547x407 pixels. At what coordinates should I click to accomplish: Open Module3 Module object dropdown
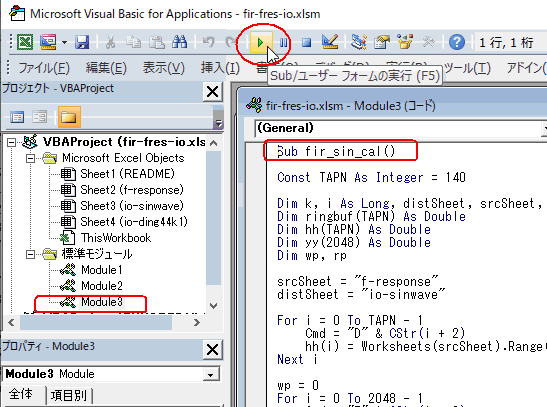pos(211,375)
